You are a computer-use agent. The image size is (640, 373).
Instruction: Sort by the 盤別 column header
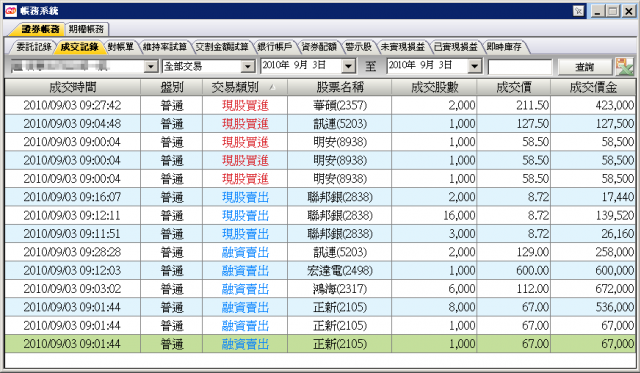tap(171, 87)
